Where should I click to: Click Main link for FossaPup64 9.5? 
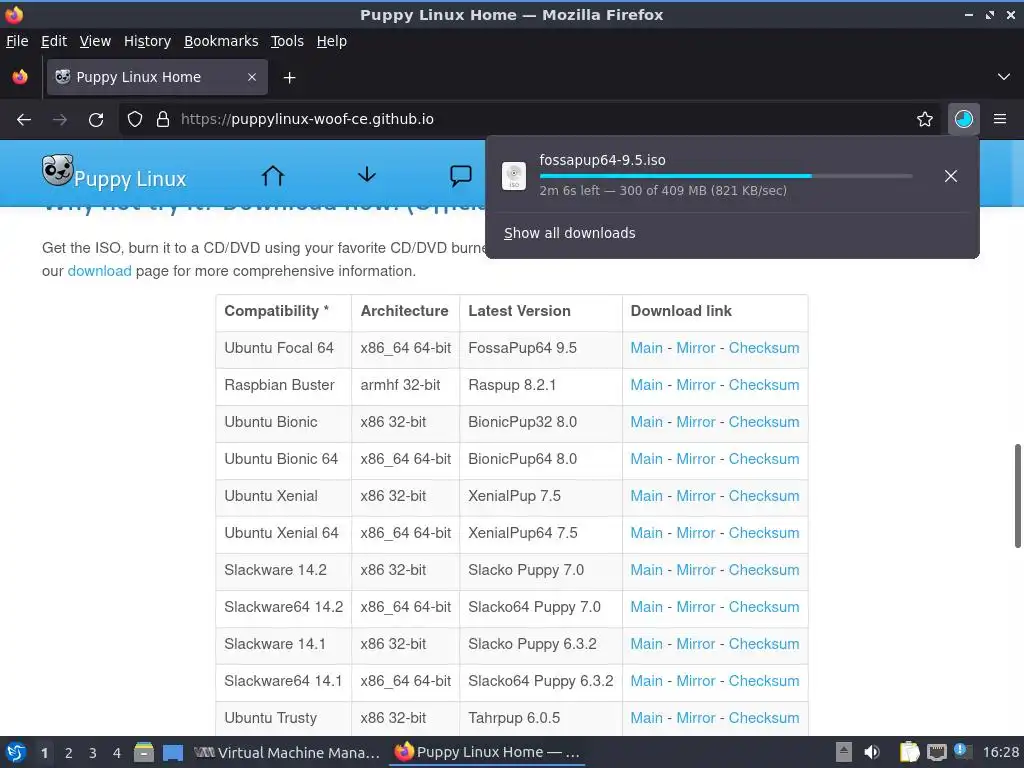pyautogui.click(x=646, y=348)
